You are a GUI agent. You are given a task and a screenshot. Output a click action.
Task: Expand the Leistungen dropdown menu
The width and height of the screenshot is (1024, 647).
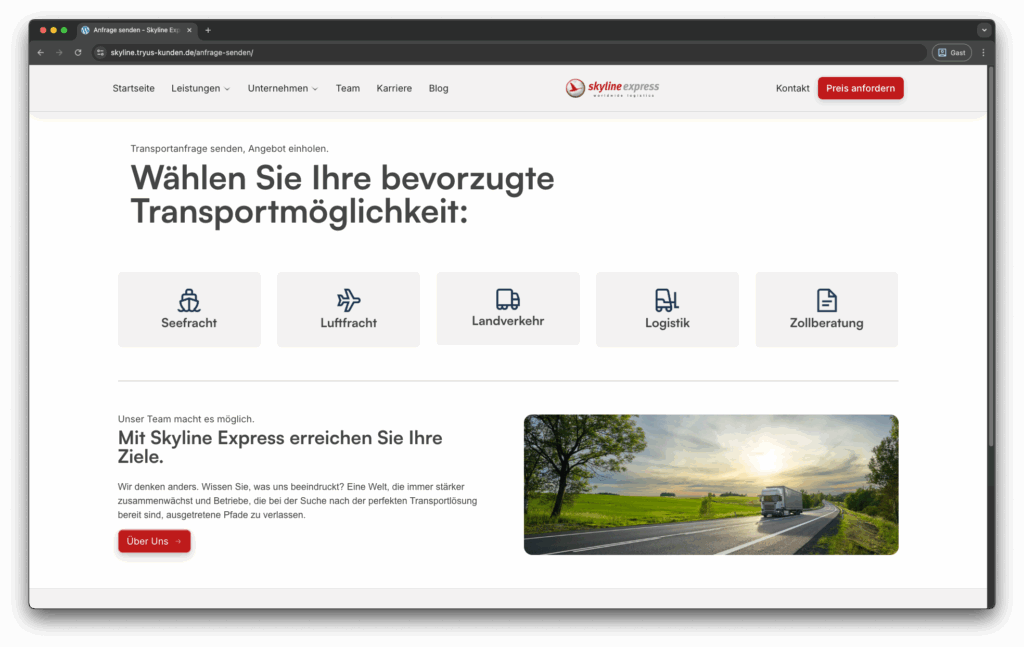coord(200,88)
